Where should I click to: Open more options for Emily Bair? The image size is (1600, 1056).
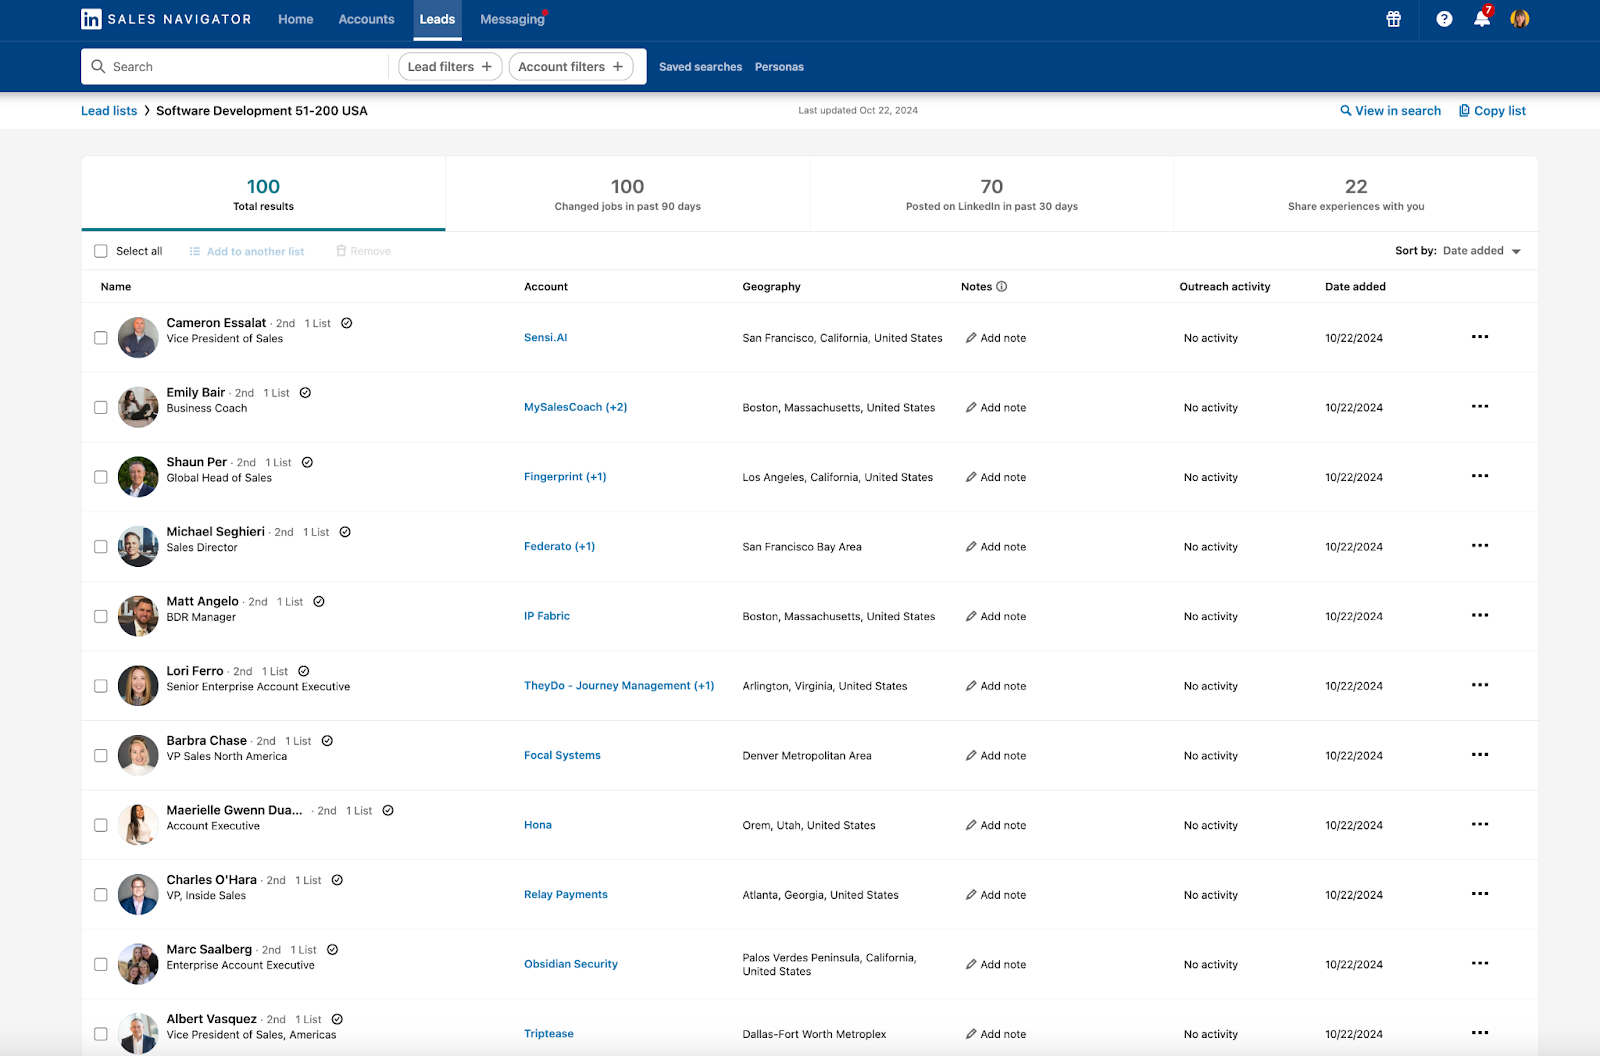[1480, 407]
